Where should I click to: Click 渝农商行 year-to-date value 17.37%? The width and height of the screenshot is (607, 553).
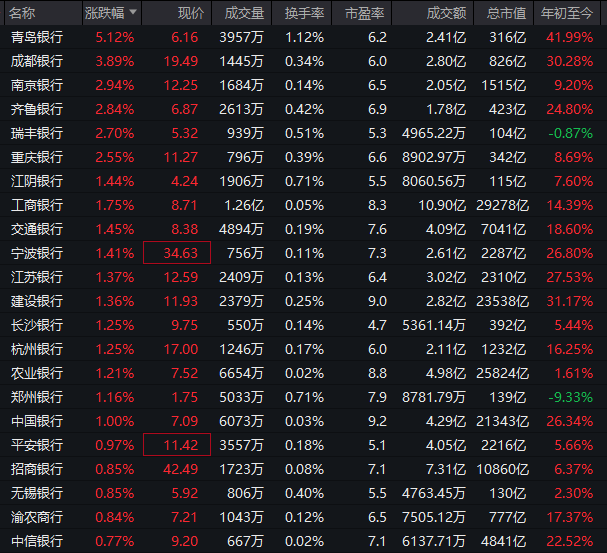pyautogui.click(x=569, y=517)
